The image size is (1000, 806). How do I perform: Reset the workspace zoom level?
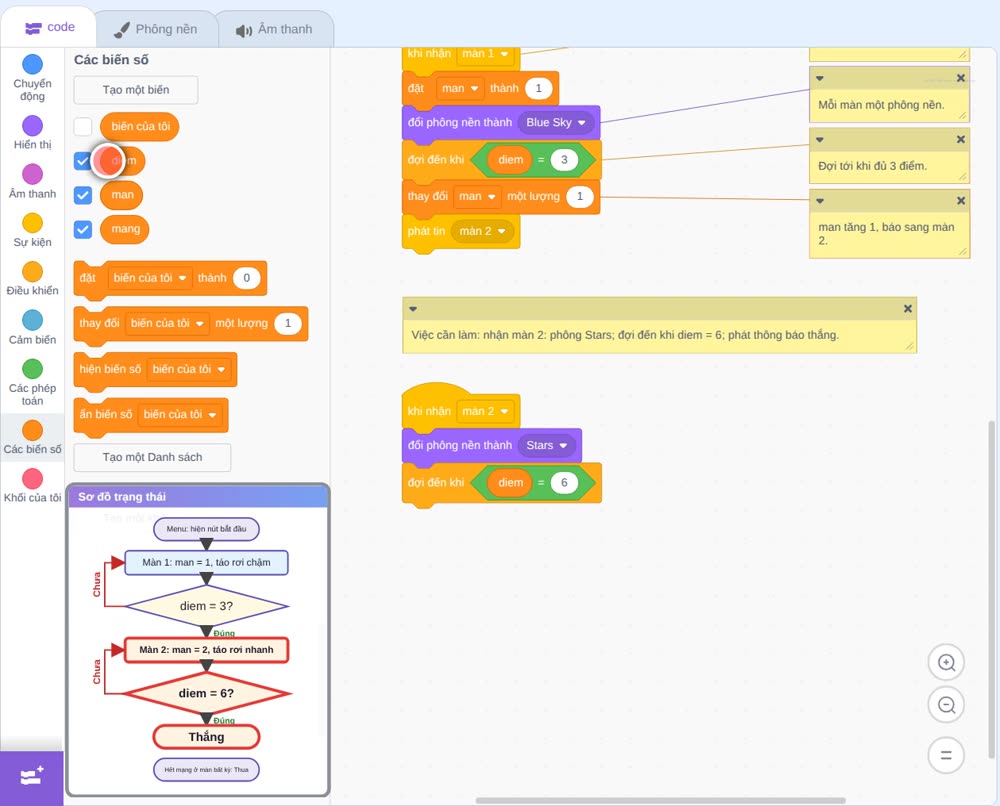pyautogui.click(x=946, y=755)
